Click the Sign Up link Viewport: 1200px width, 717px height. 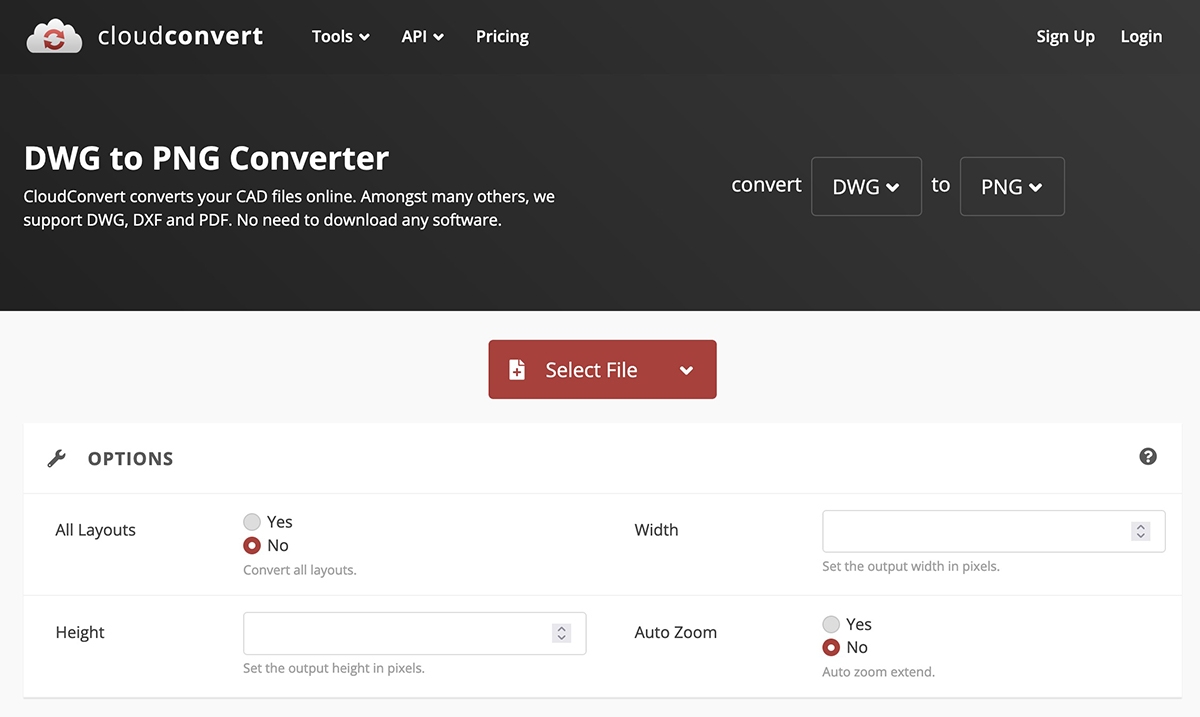(x=1065, y=37)
